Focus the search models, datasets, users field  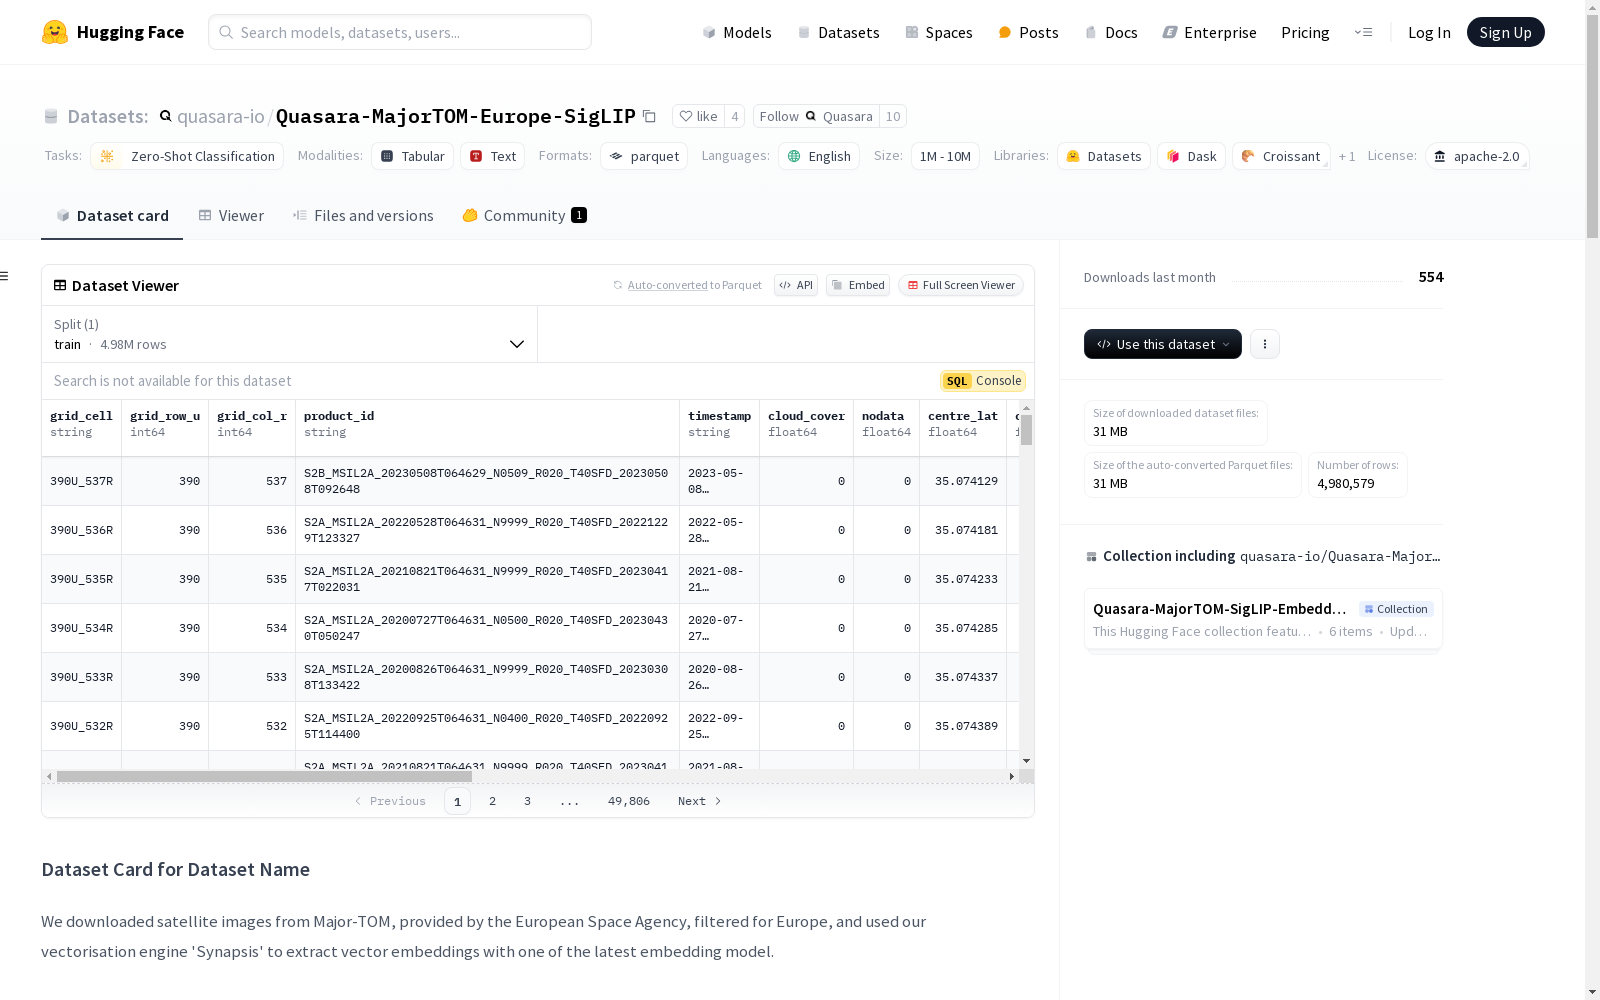point(400,32)
